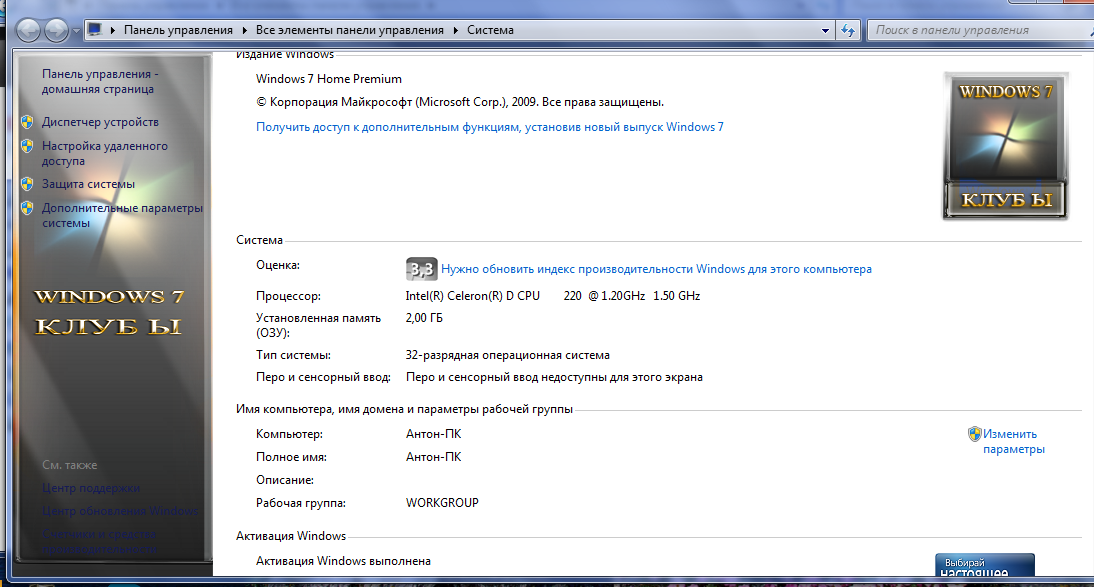Click Перо и сенсорный ввод недоступны text
Screen dimensions: 1094x587
554,377
